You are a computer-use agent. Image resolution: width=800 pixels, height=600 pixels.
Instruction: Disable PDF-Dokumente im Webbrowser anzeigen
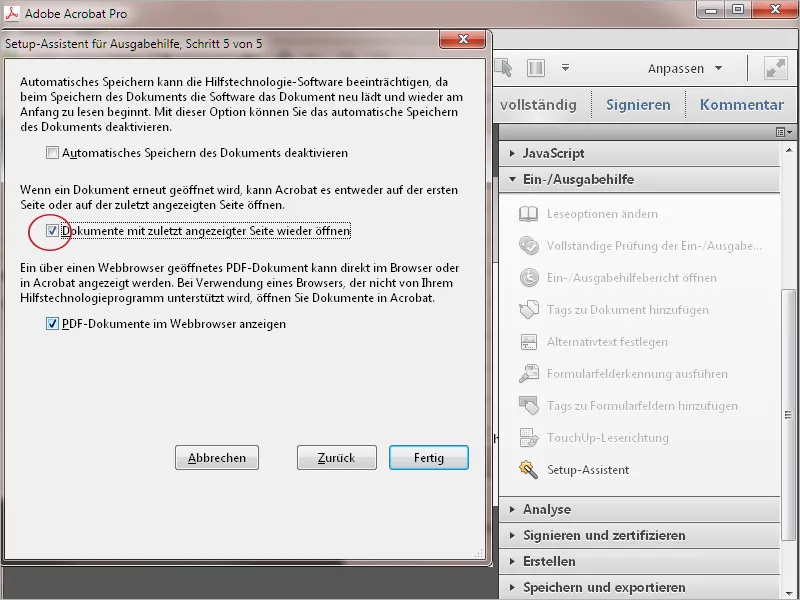click(x=53, y=324)
